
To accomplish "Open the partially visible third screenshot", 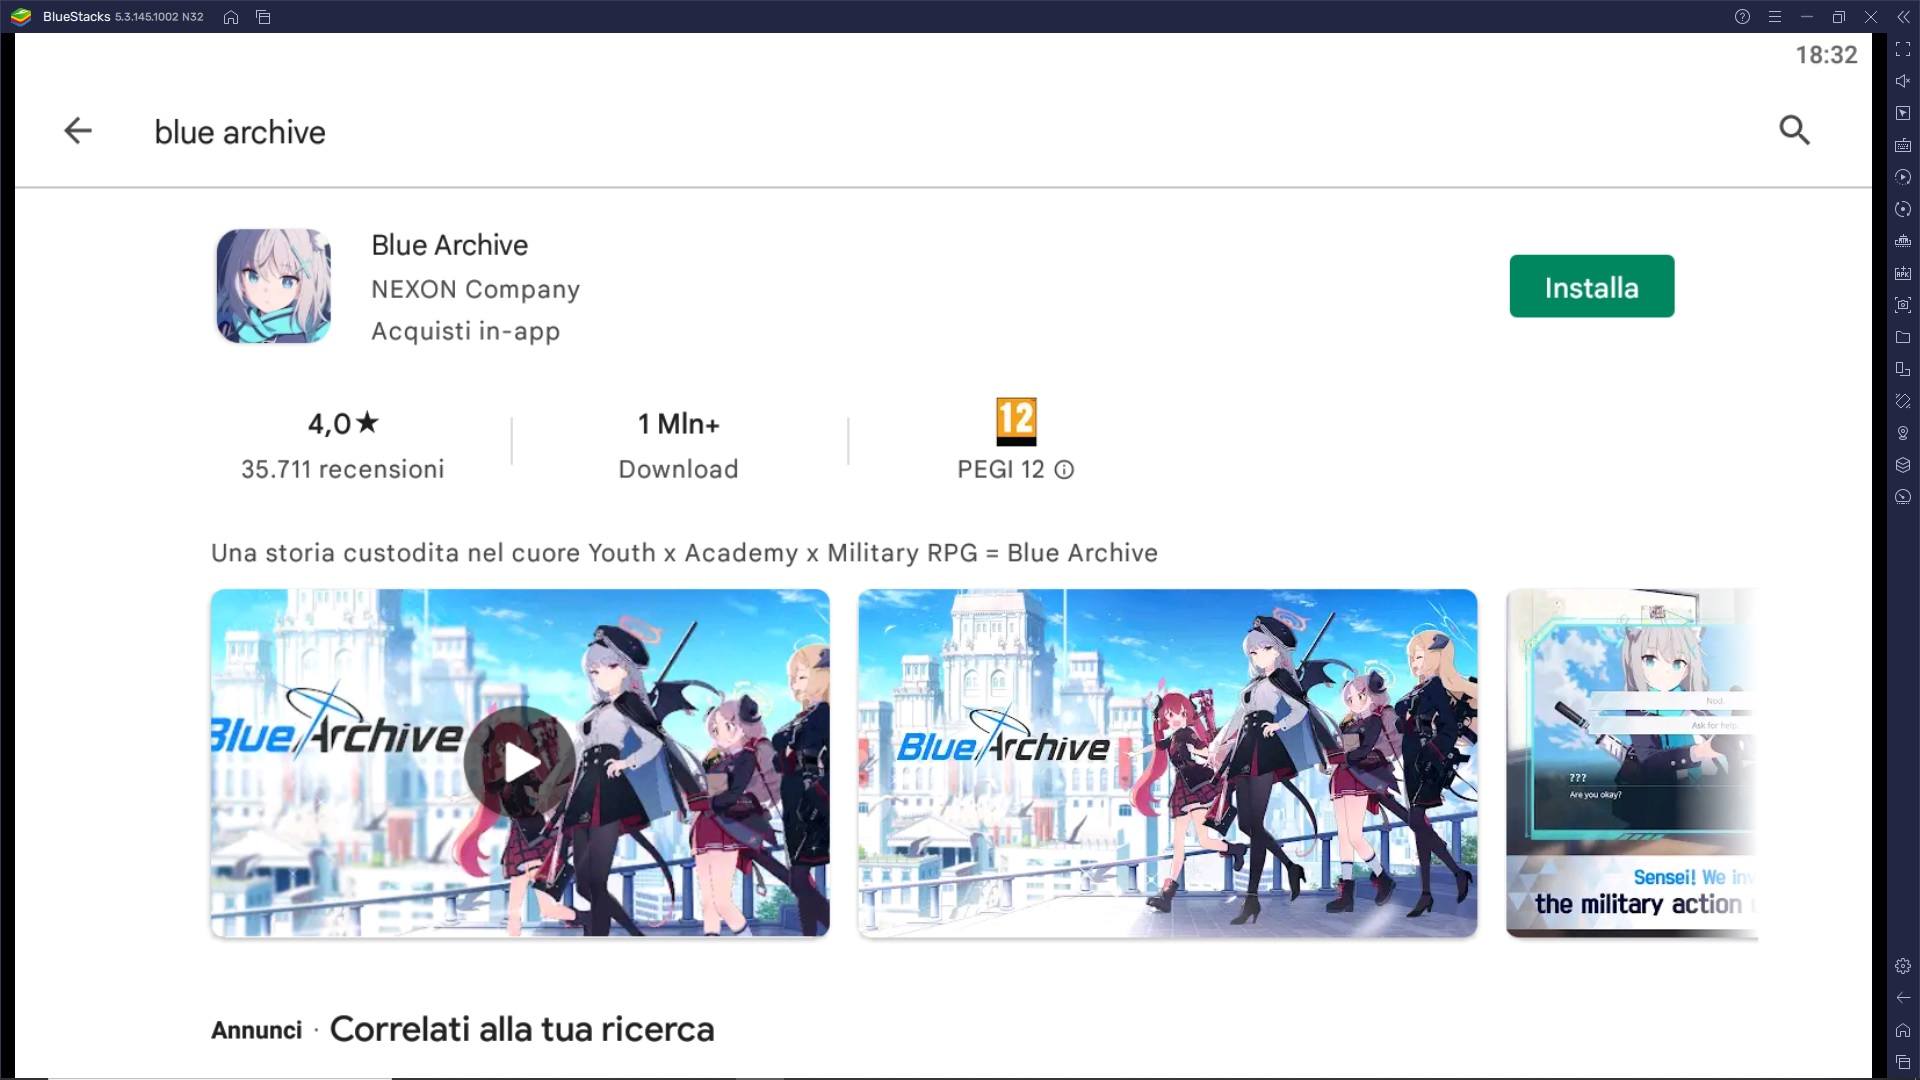I will click(1631, 763).
